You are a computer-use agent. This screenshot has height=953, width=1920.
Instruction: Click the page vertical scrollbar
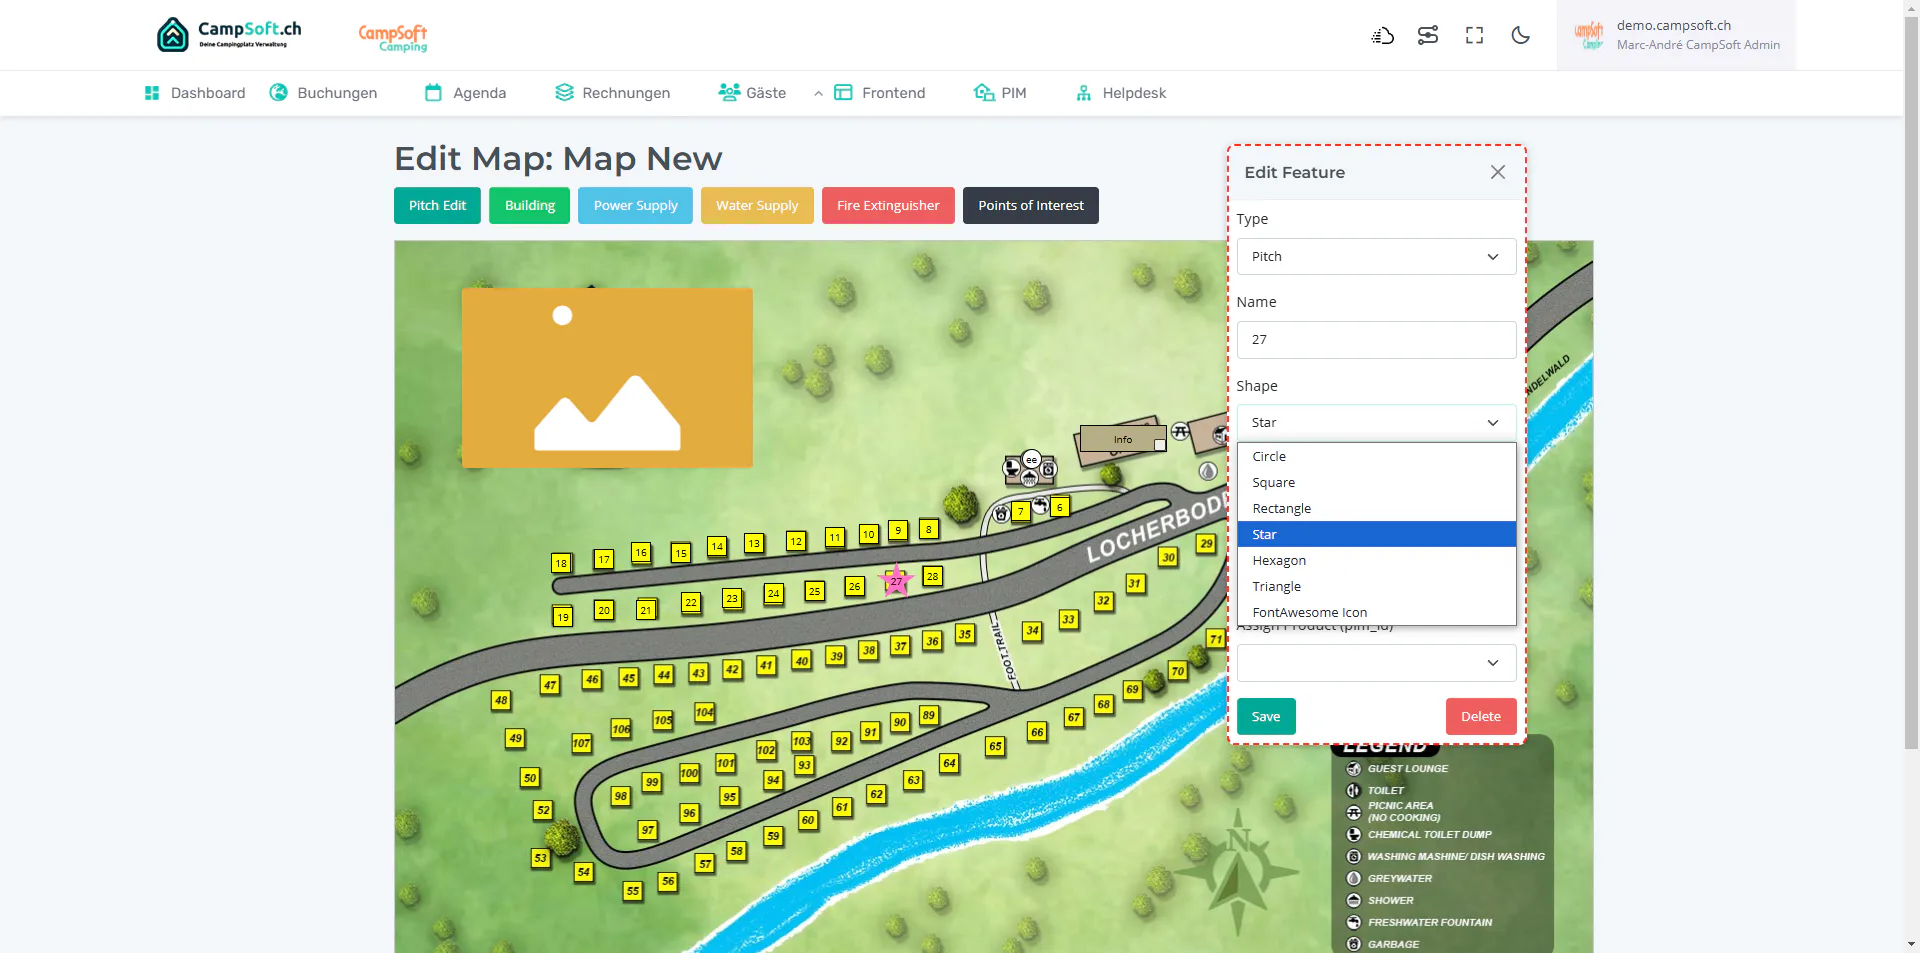click(1911, 380)
